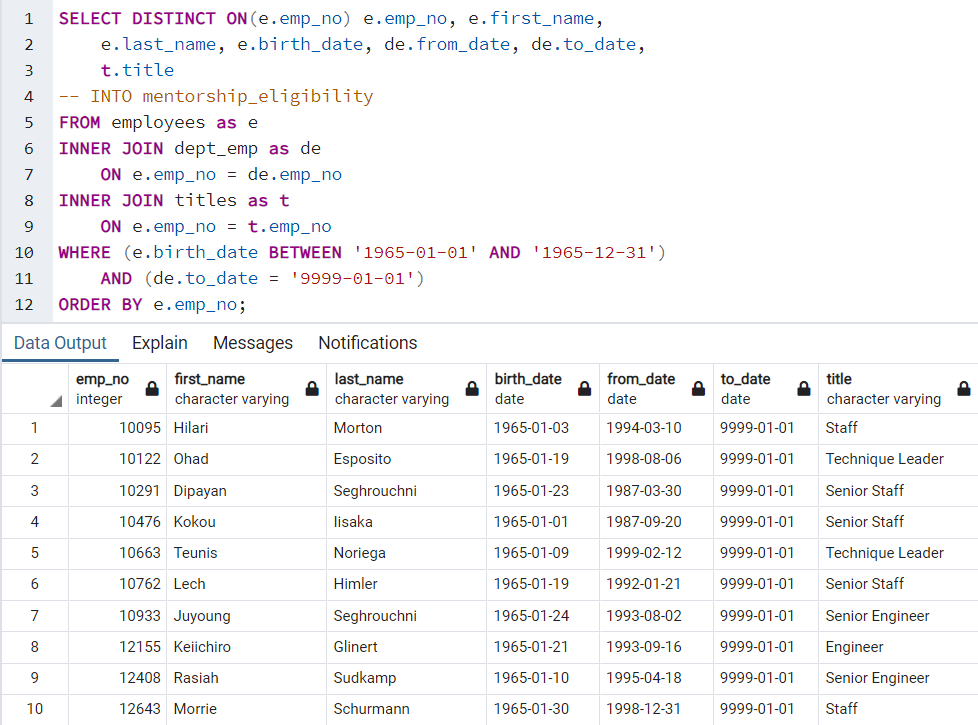
Task: Select the title column header
Action: (898, 389)
